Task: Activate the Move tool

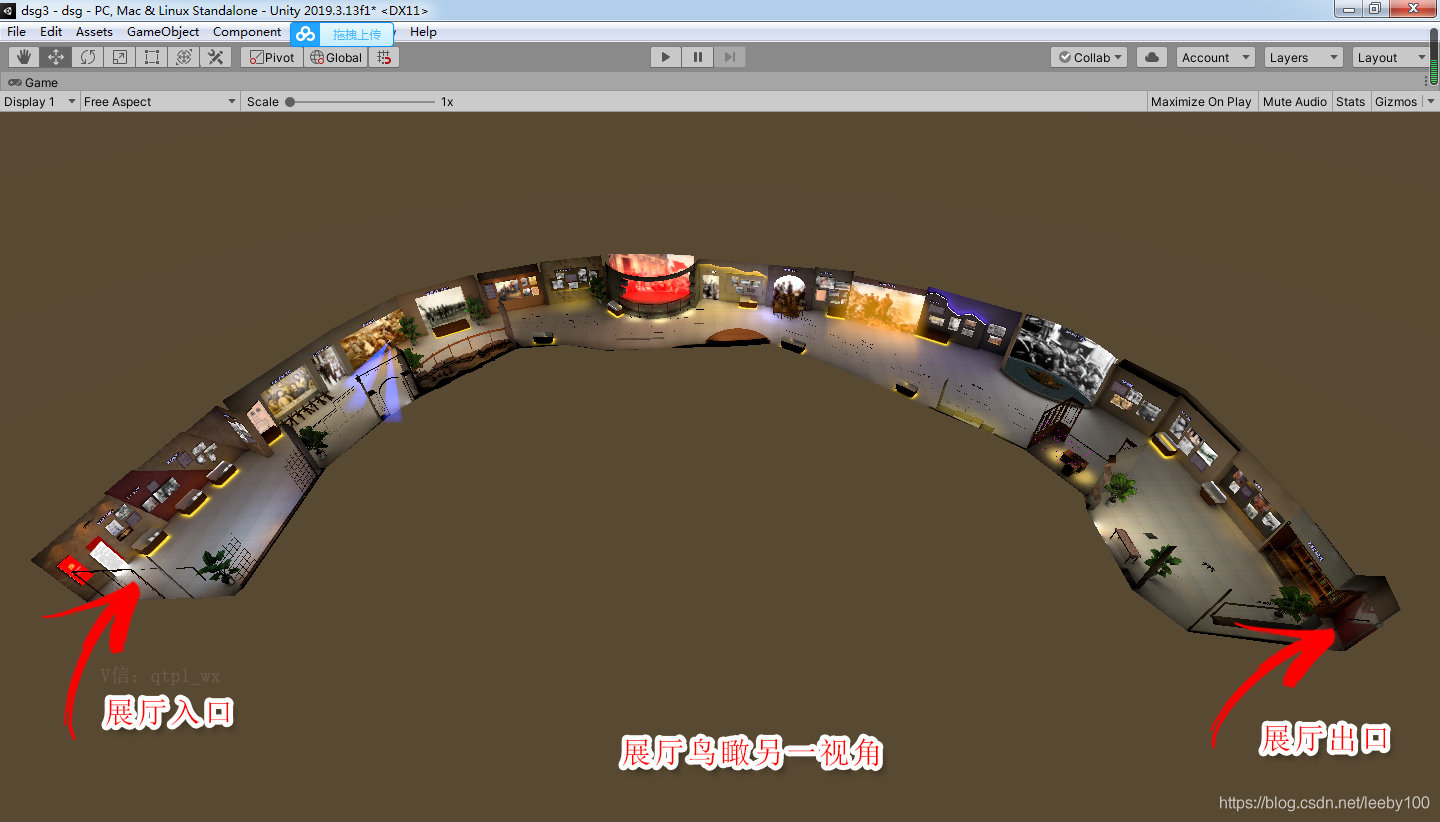Action: point(55,57)
